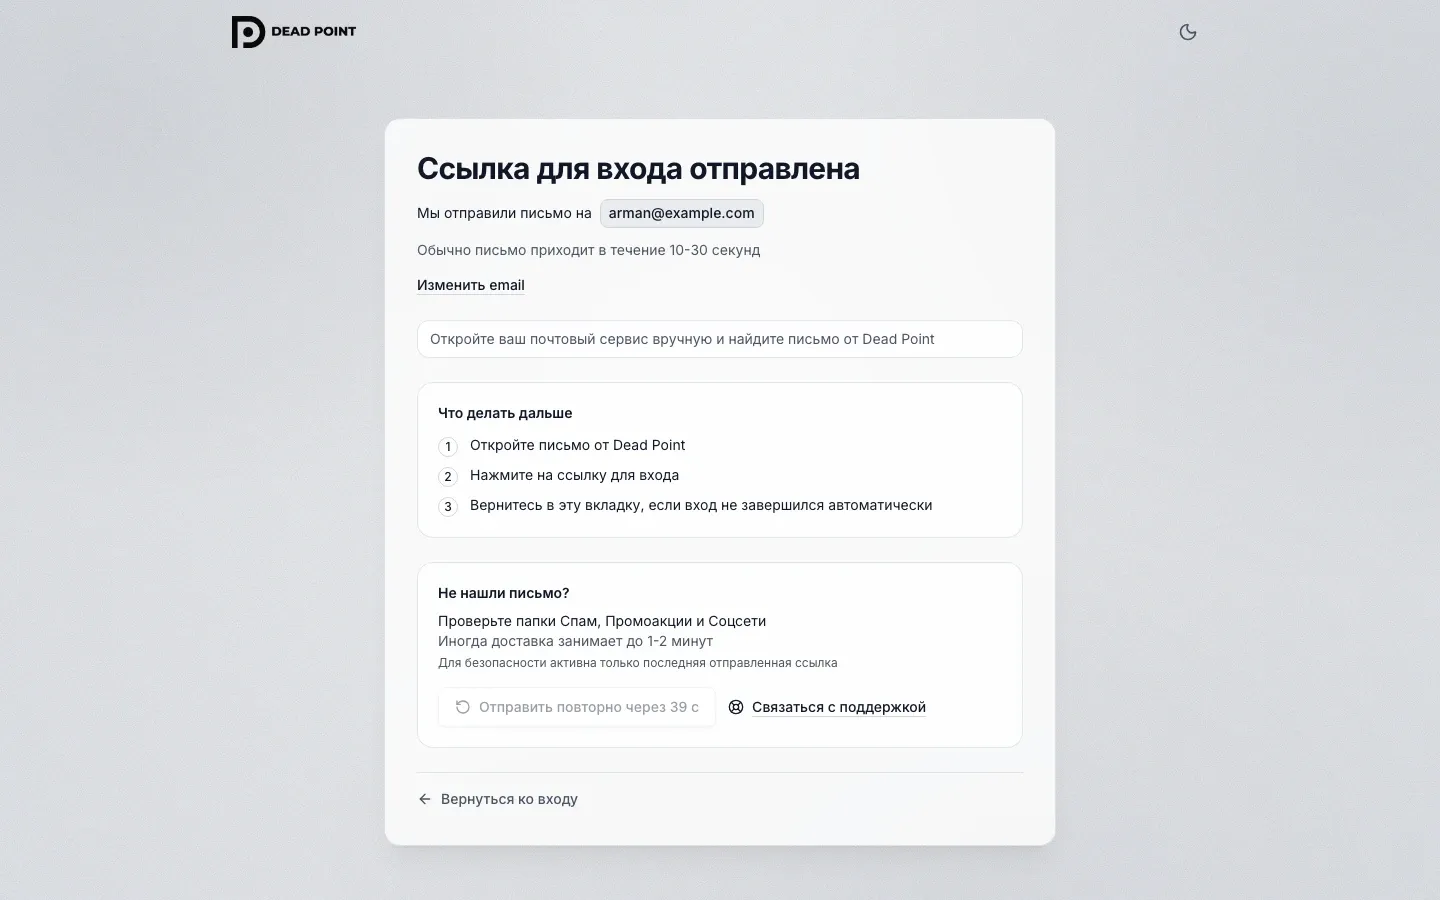Click text "Проверьте папки Спам, Промоакции и Соцсети"
This screenshot has width=1440, height=900.
pyautogui.click(x=602, y=621)
